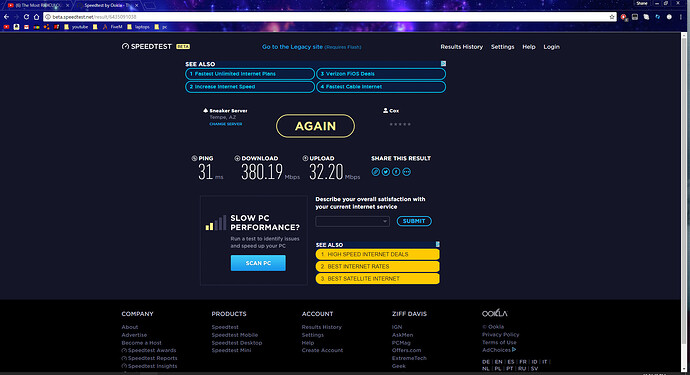The width and height of the screenshot is (690, 375).
Task: Go to the Legacy site link
Action: pyautogui.click(x=292, y=47)
